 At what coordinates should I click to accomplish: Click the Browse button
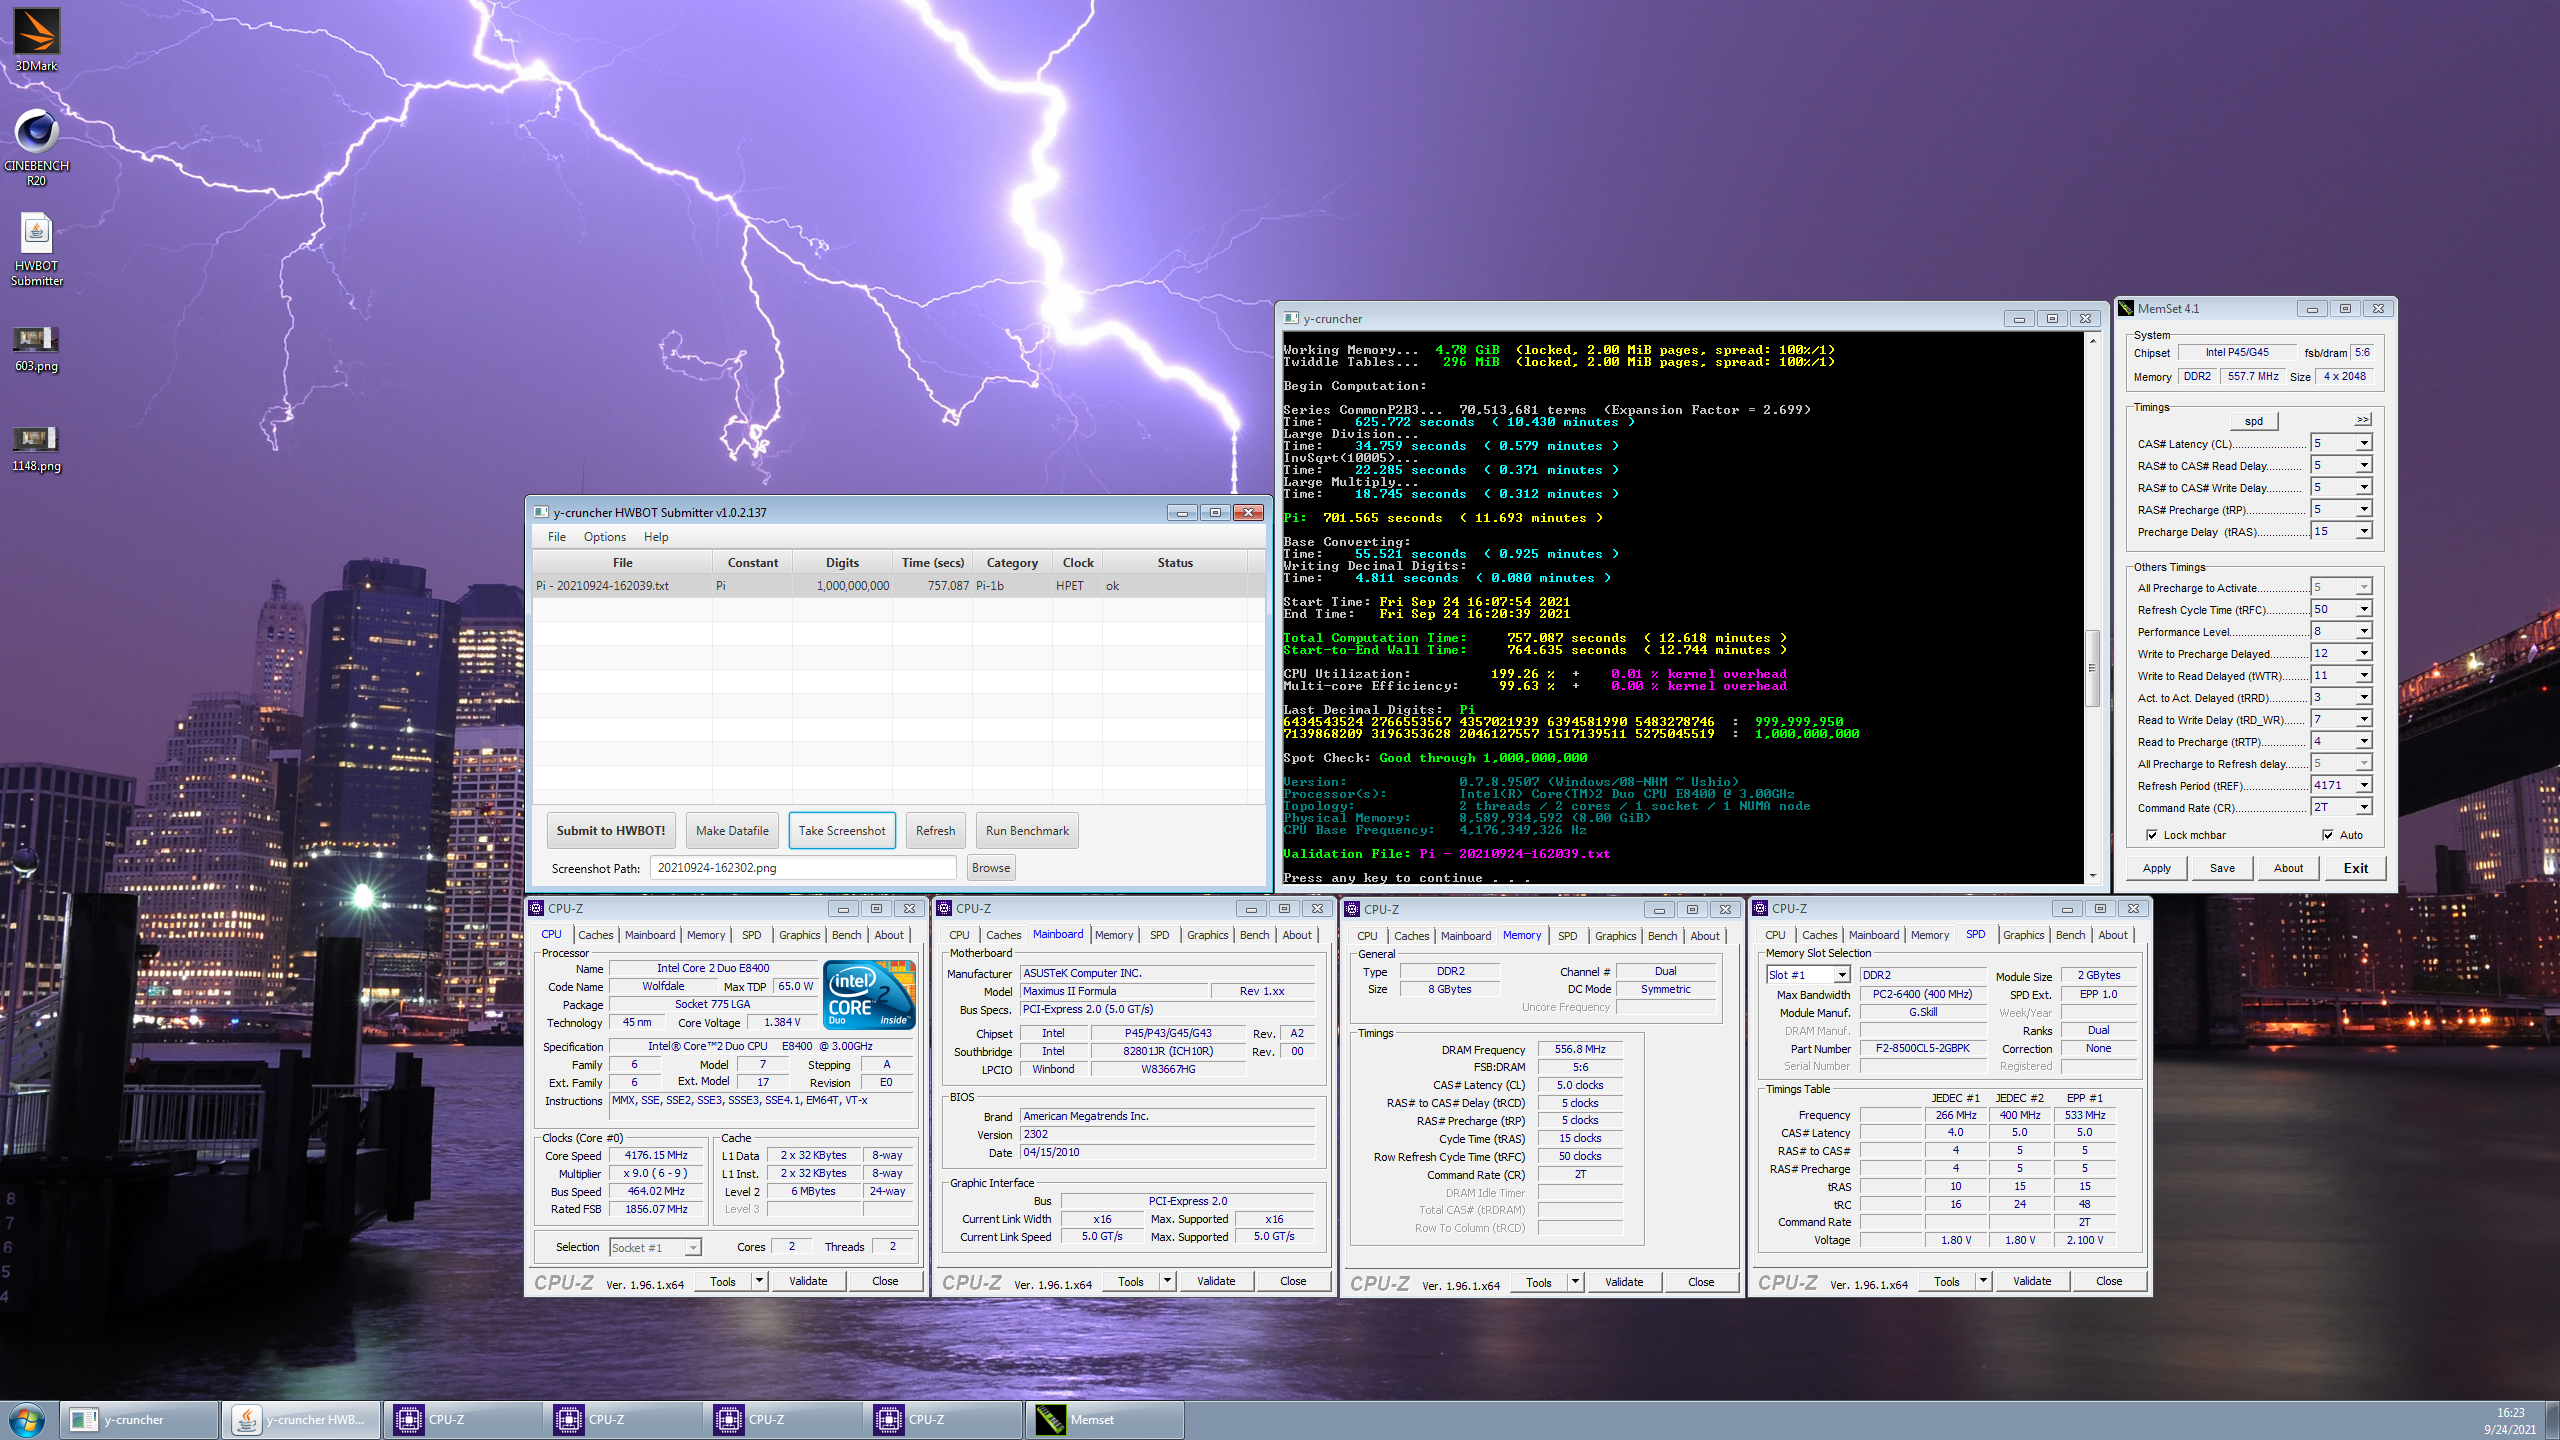tap(990, 868)
